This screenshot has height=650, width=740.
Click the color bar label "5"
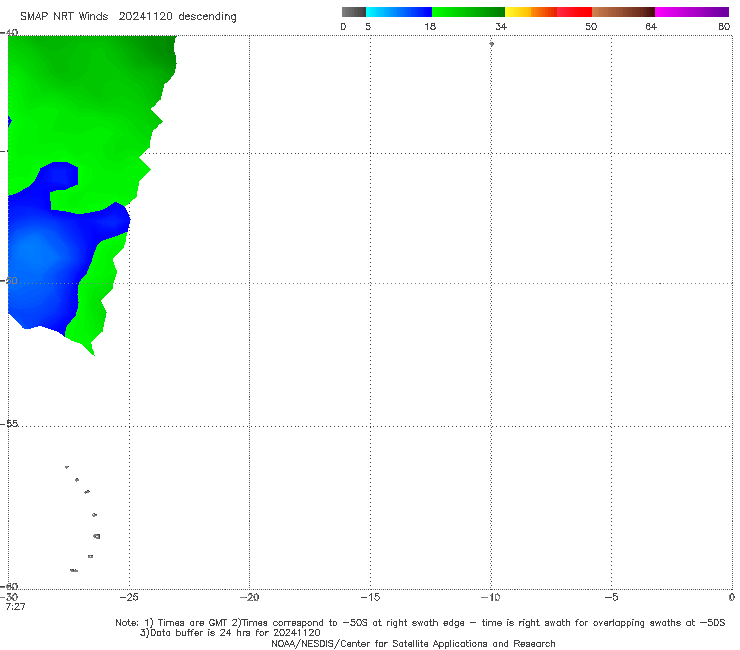click(x=368, y=26)
